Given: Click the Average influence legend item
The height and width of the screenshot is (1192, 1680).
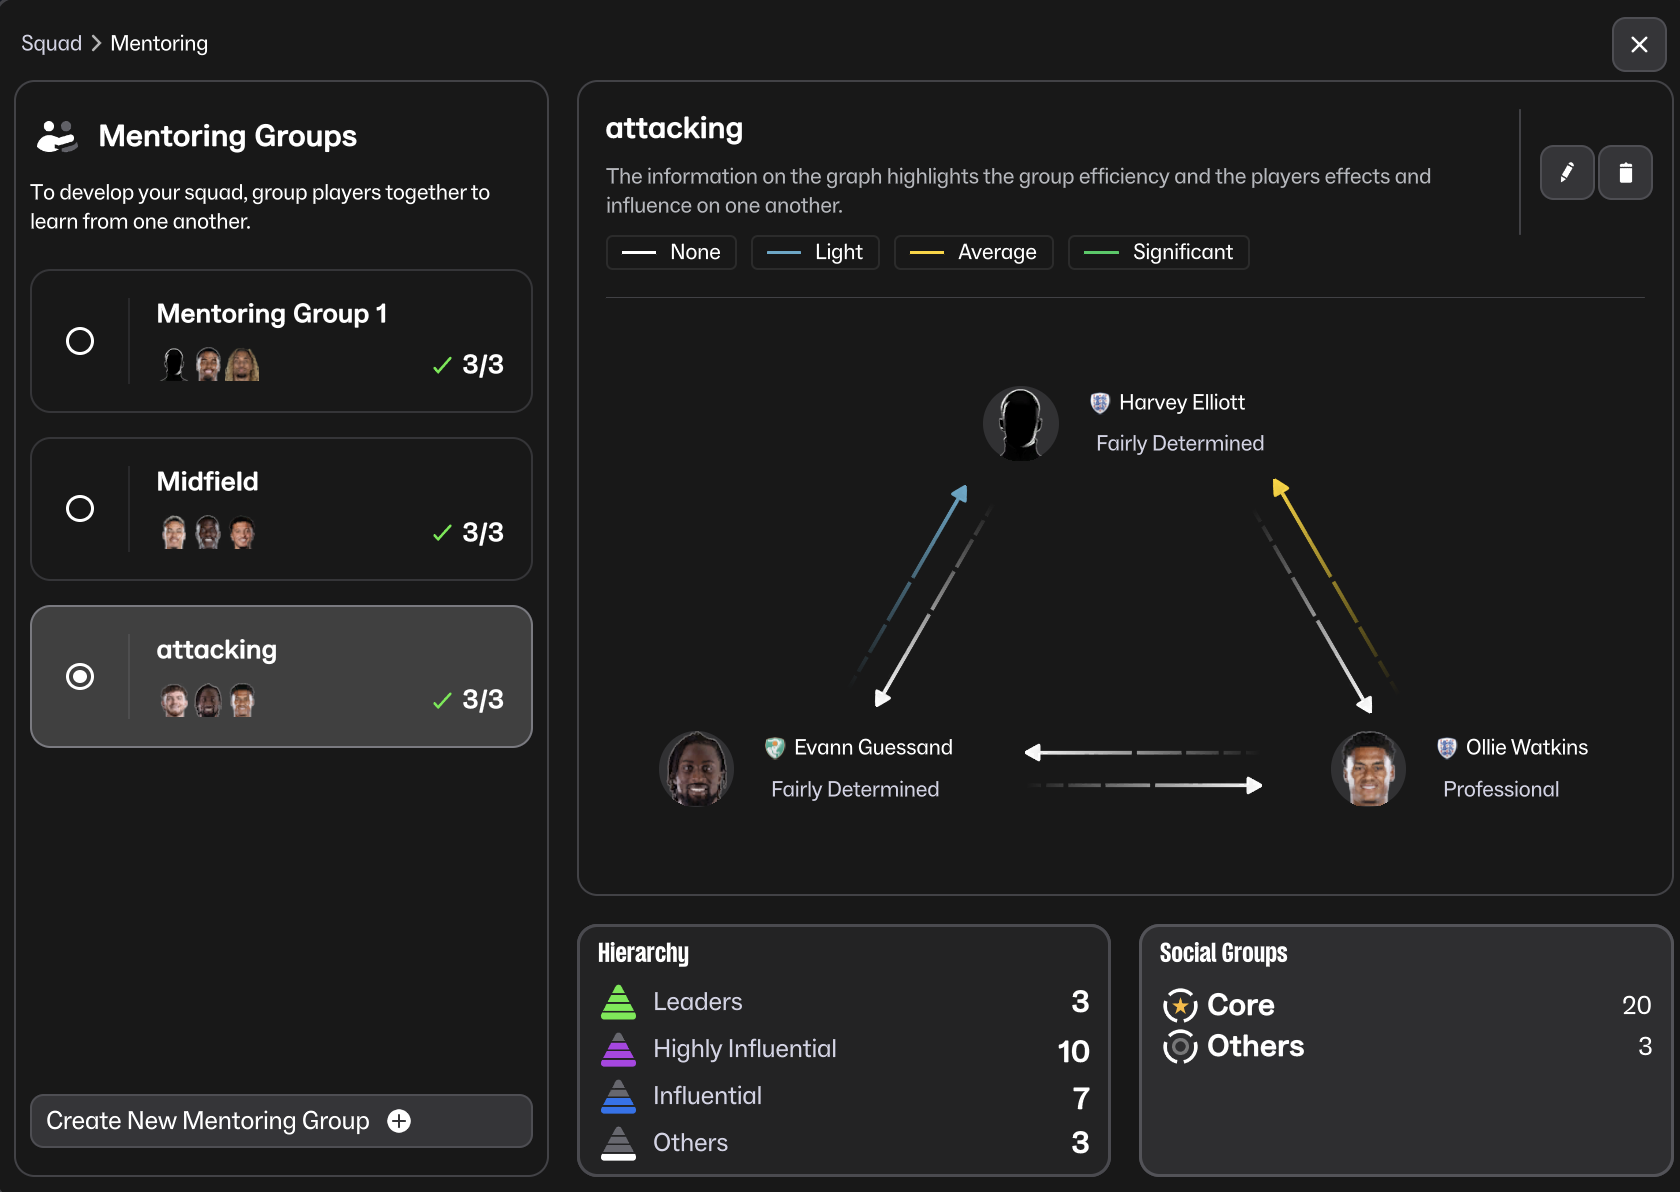Looking at the screenshot, I should pyautogui.click(x=973, y=252).
